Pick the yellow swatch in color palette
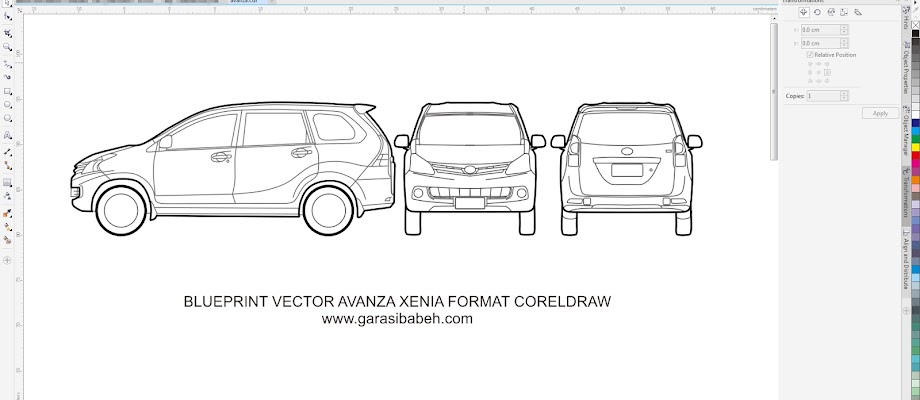 (x=915, y=147)
